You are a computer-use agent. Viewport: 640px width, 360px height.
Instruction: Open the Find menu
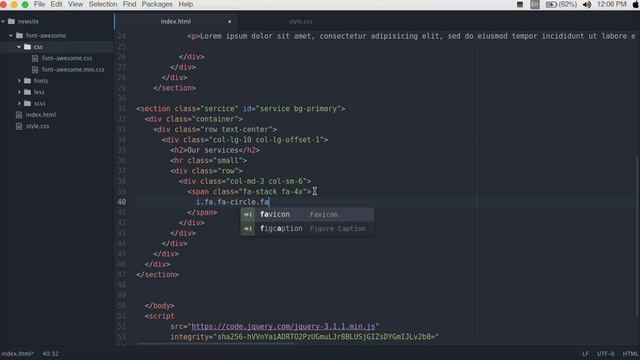point(129,4)
